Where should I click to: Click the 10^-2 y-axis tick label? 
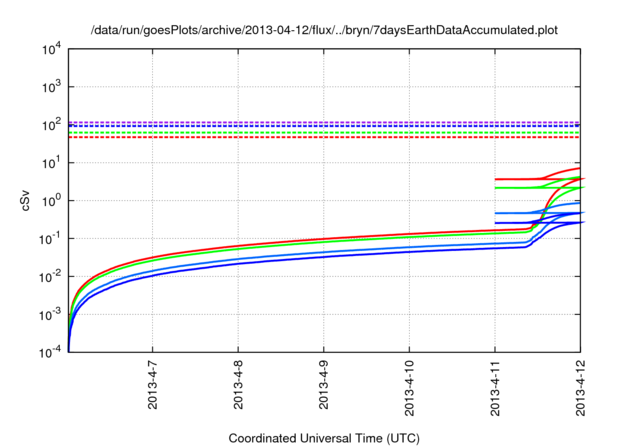tap(51, 277)
